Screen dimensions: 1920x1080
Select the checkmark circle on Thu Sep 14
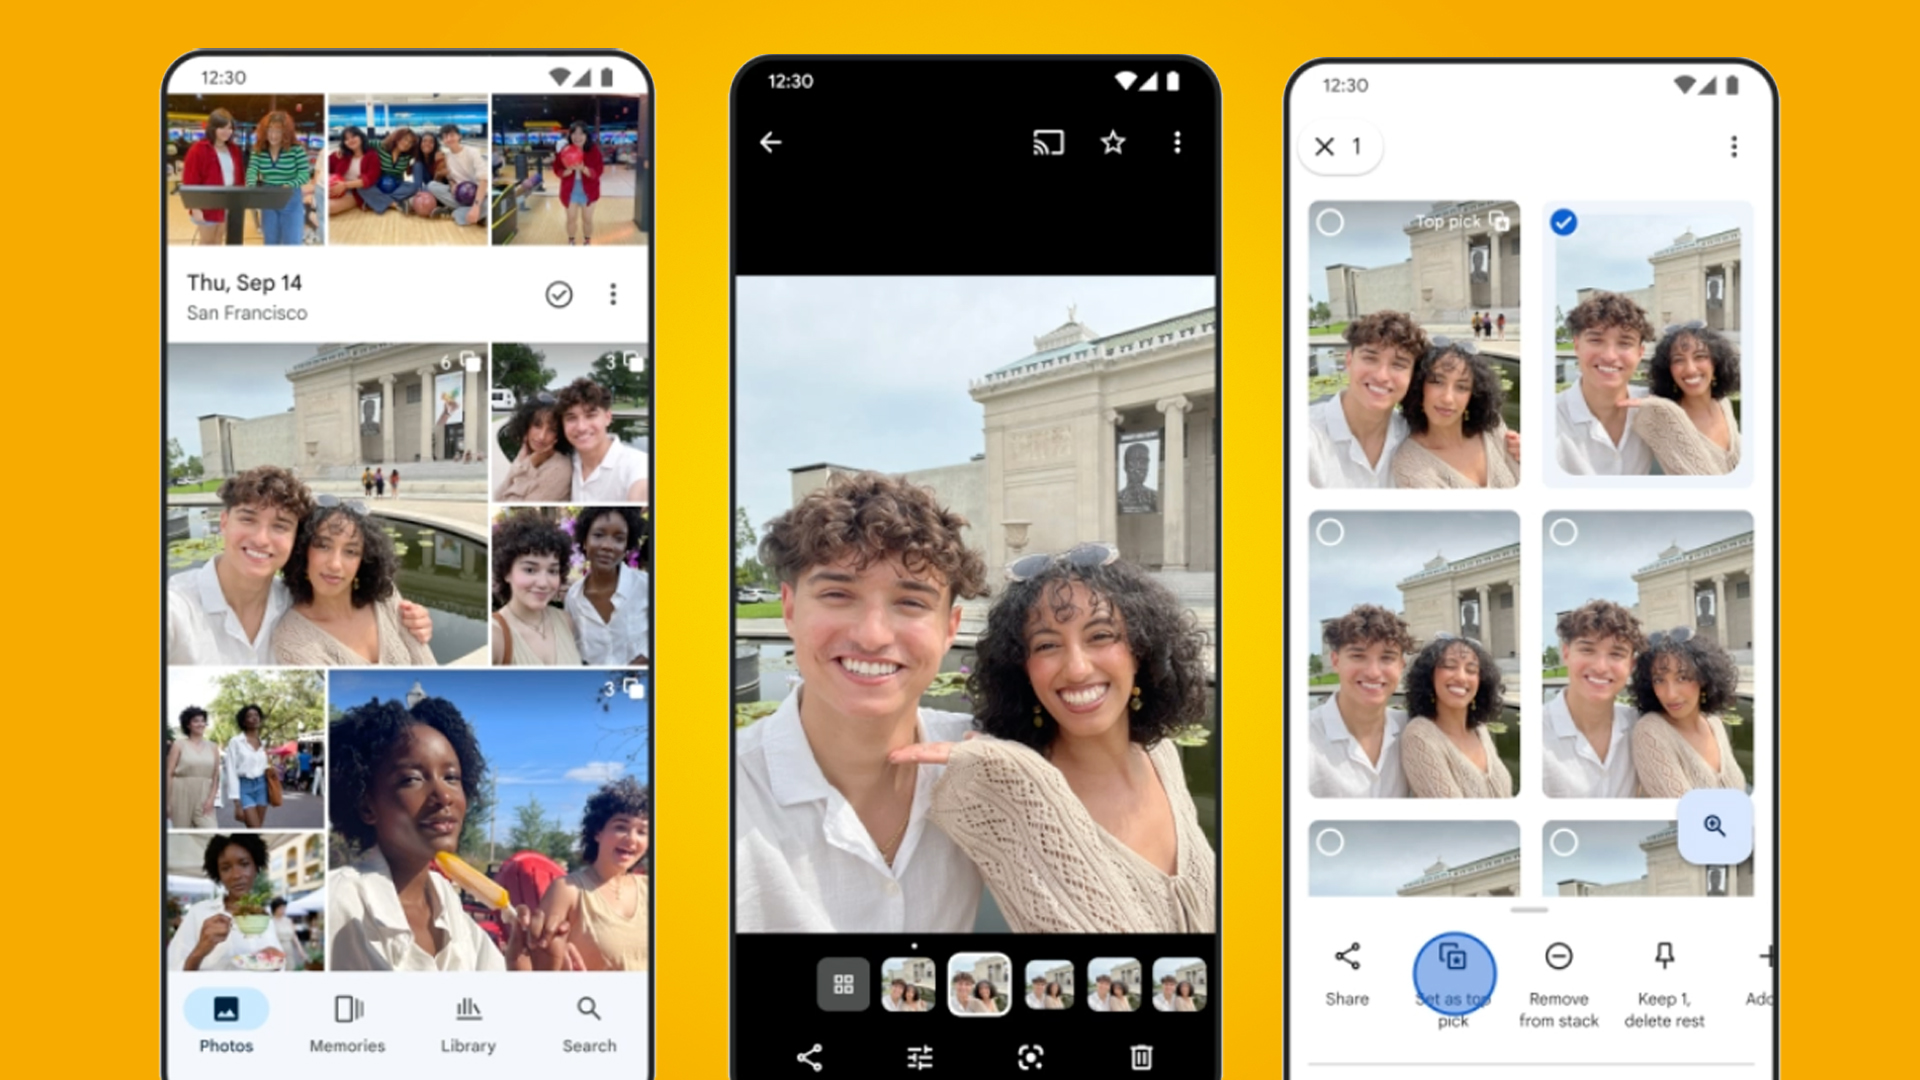(x=559, y=294)
